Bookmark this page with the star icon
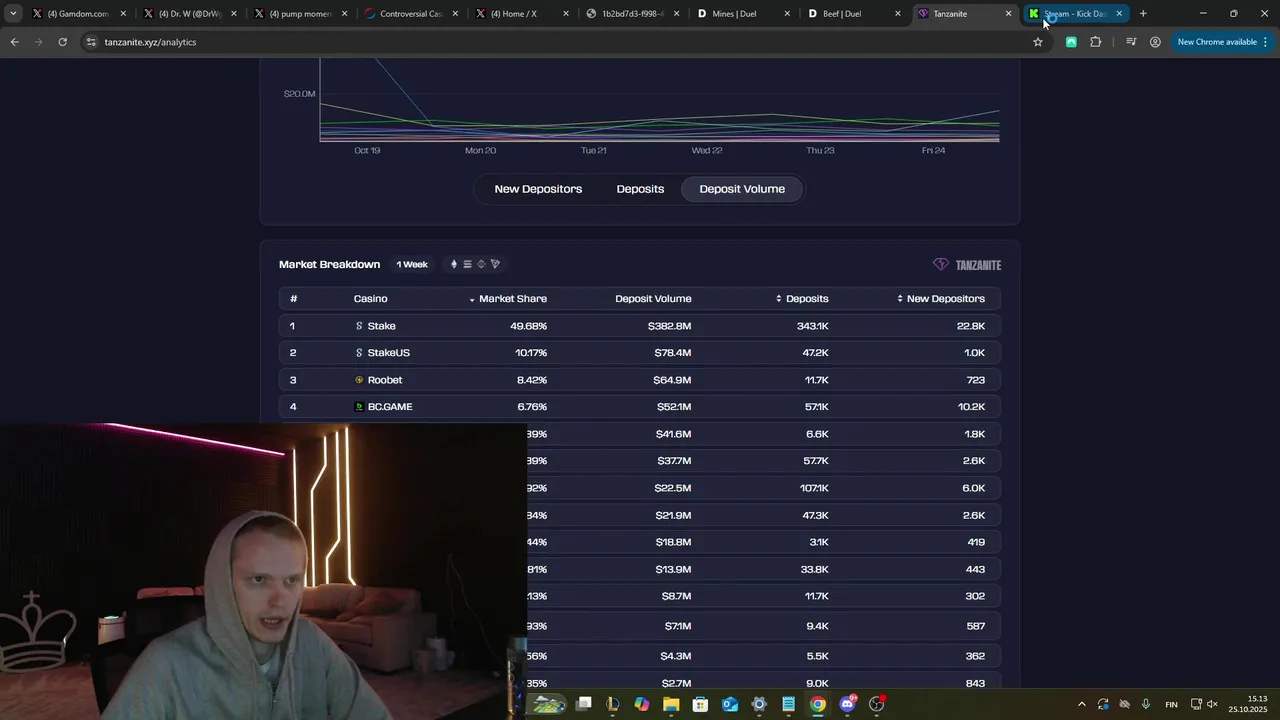The height and width of the screenshot is (720, 1280). pos(1038,42)
